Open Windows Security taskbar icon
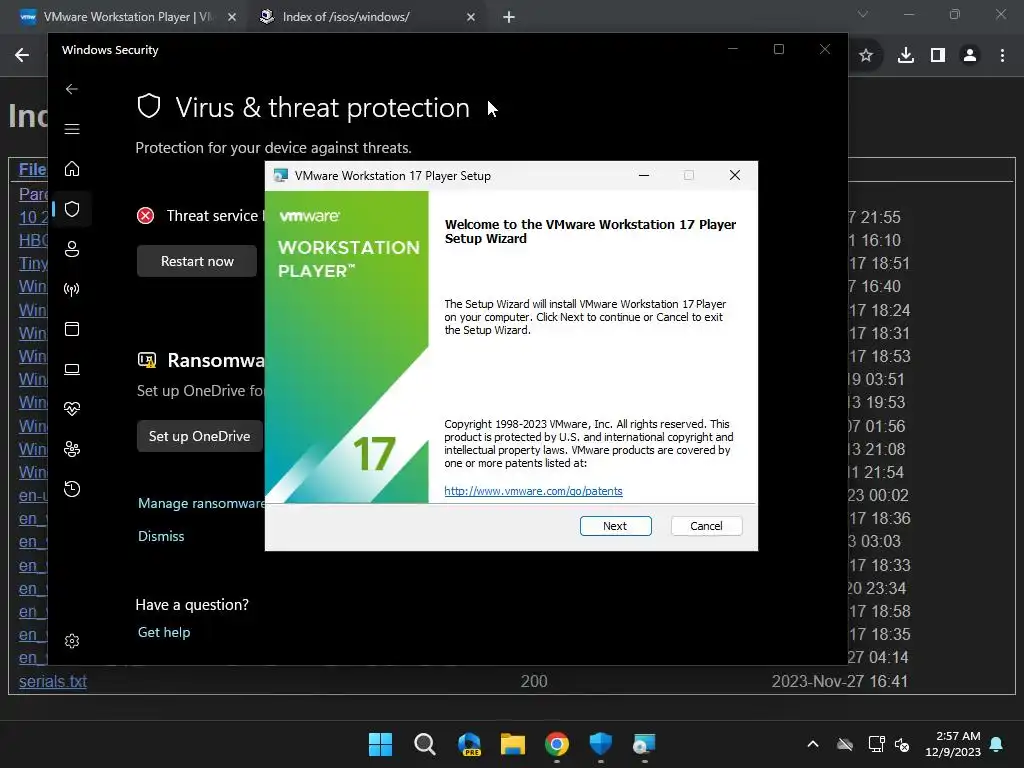1024x768 pixels. click(x=601, y=744)
